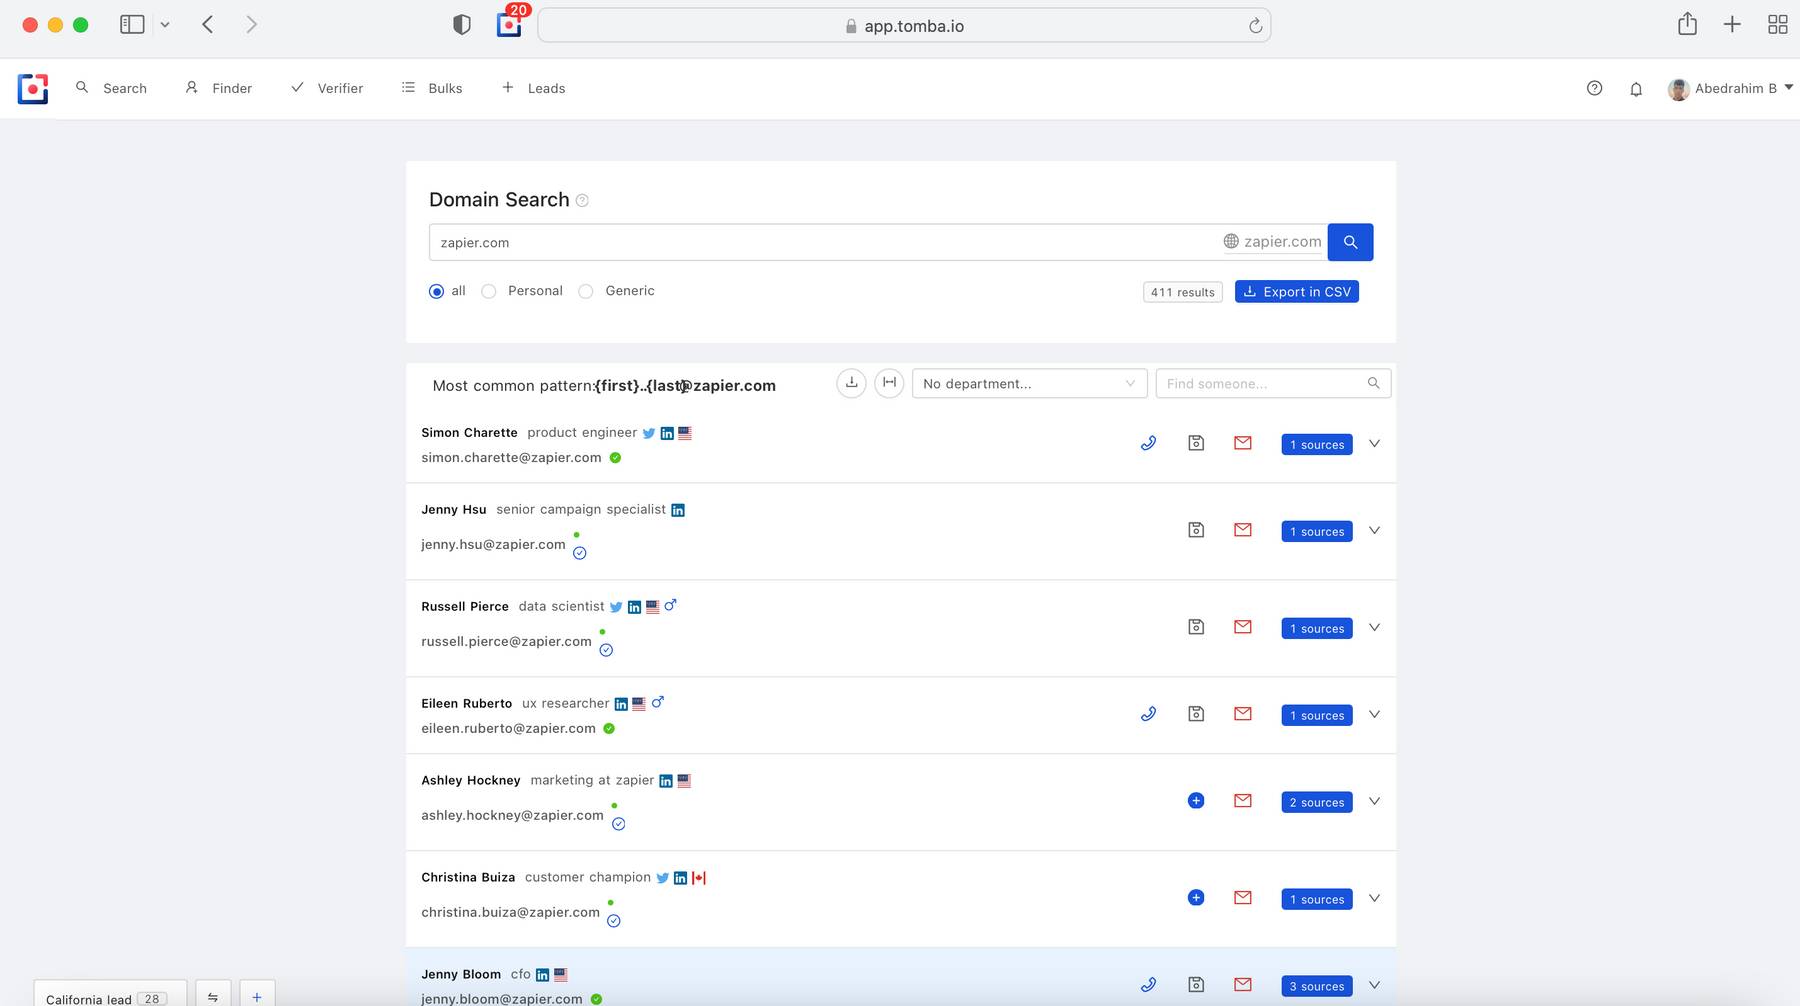Click "1 sources" for Eileen Ruberto
The height and width of the screenshot is (1006, 1800).
point(1316,715)
